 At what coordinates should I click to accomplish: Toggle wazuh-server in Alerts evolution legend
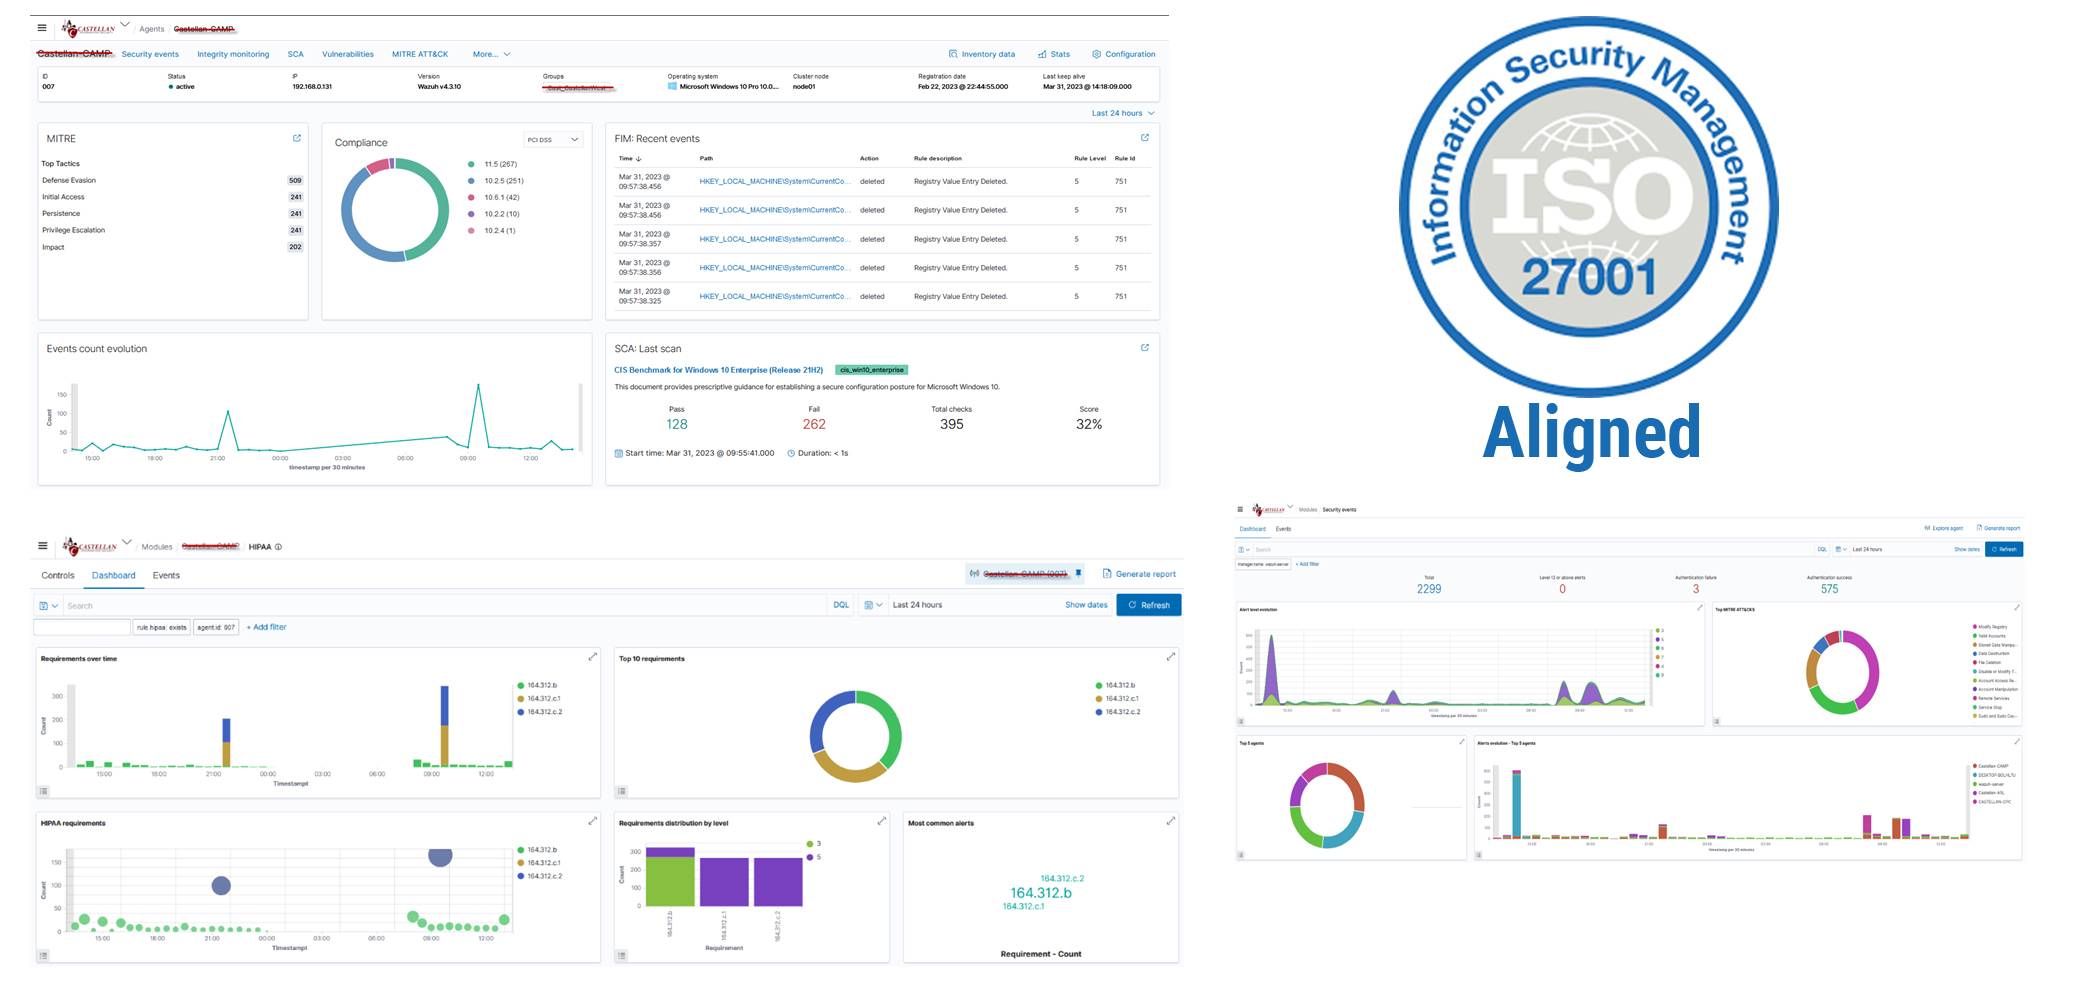[x=1988, y=784]
